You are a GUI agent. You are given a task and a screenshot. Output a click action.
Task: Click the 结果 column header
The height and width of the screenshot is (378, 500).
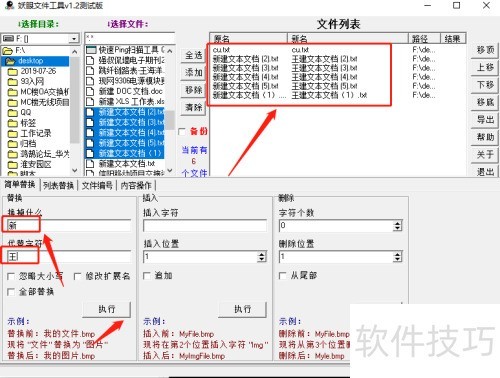pyautogui.click(x=453, y=39)
